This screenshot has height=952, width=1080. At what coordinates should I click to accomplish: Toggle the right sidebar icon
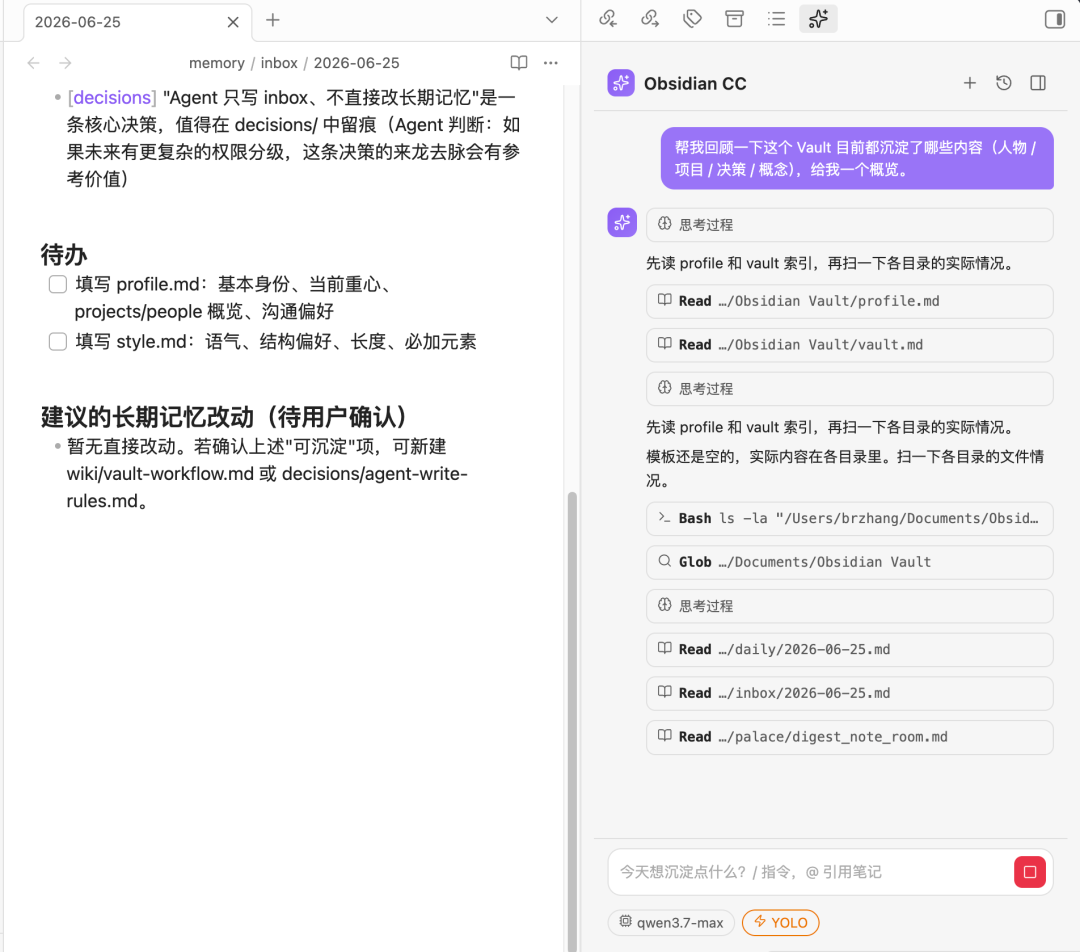pyautogui.click(x=1055, y=19)
